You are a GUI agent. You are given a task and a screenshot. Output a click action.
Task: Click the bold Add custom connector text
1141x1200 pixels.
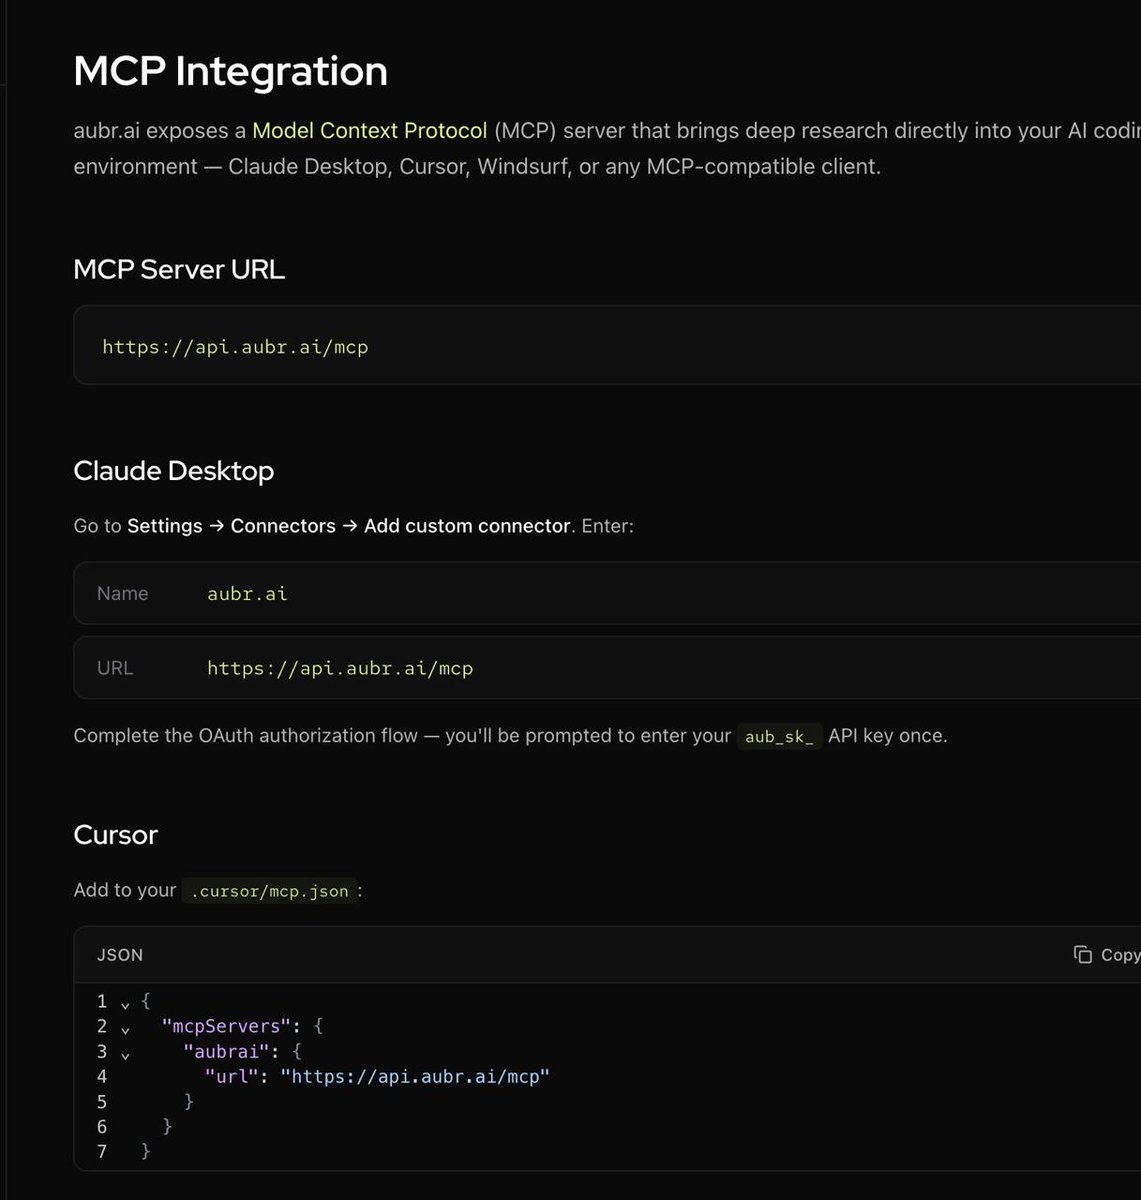pyautogui.click(x=467, y=526)
